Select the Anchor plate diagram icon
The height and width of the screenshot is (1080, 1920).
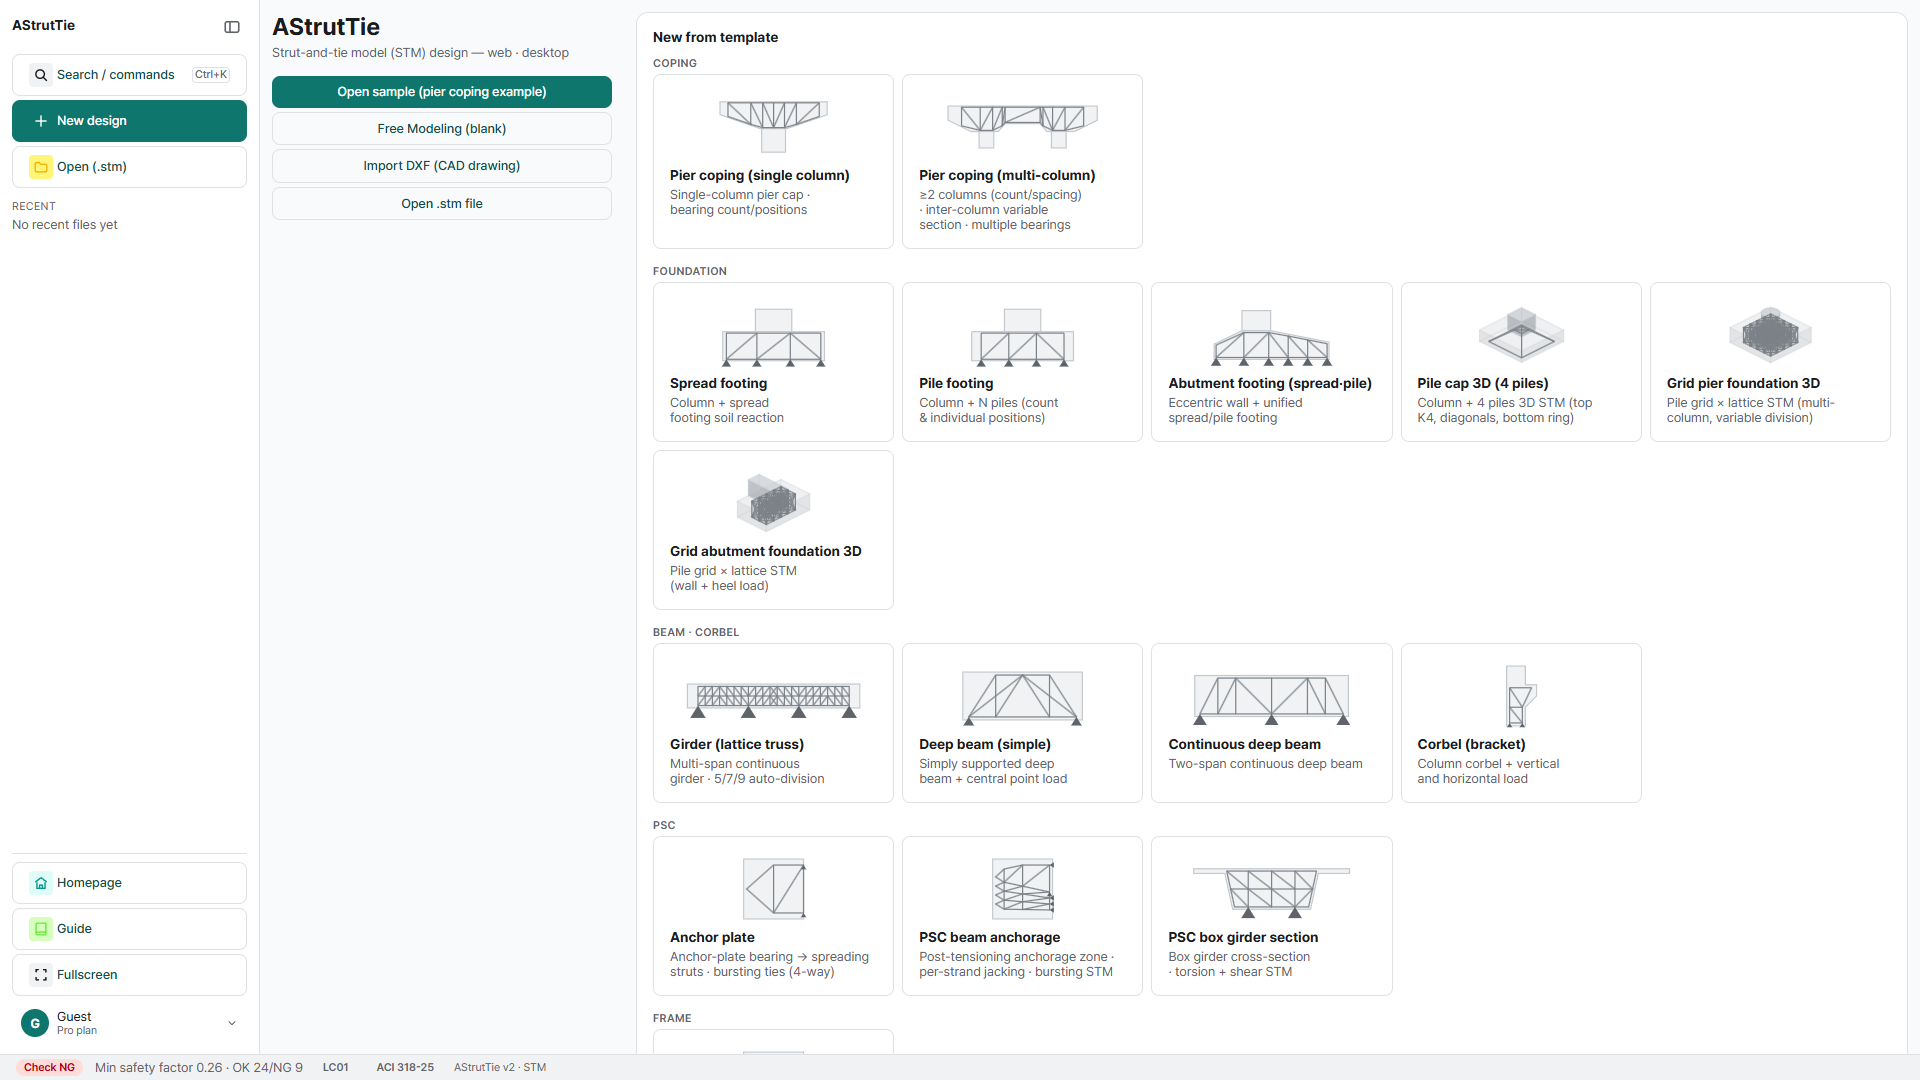coord(774,889)
